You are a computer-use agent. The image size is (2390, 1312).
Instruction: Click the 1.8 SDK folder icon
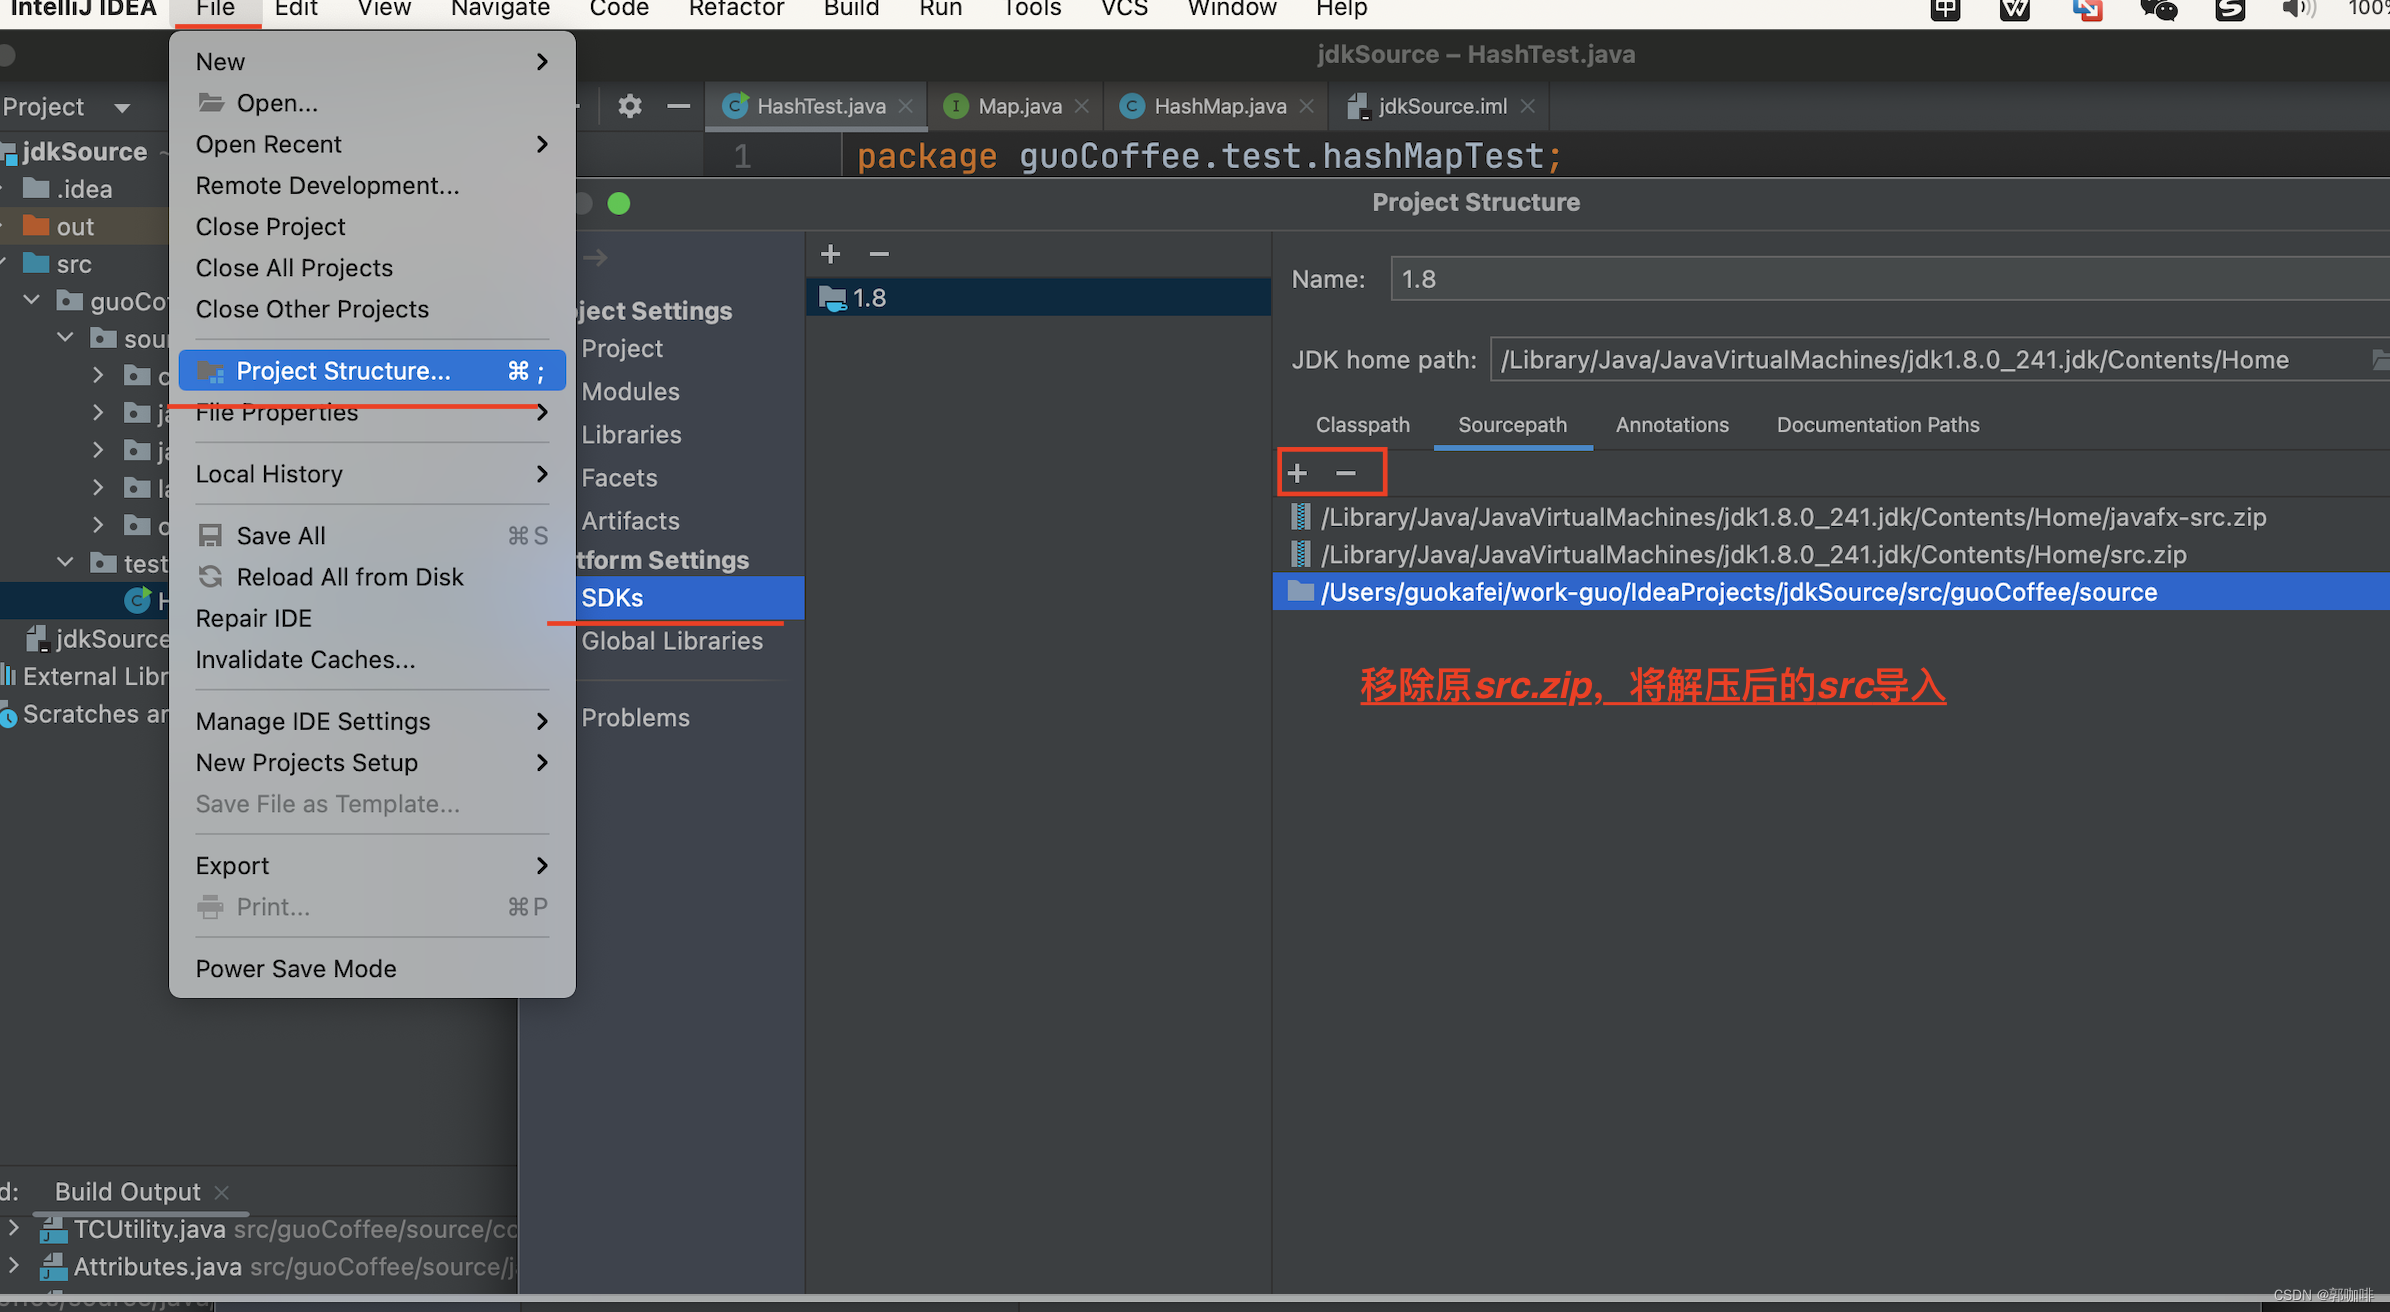pos(832,298)
